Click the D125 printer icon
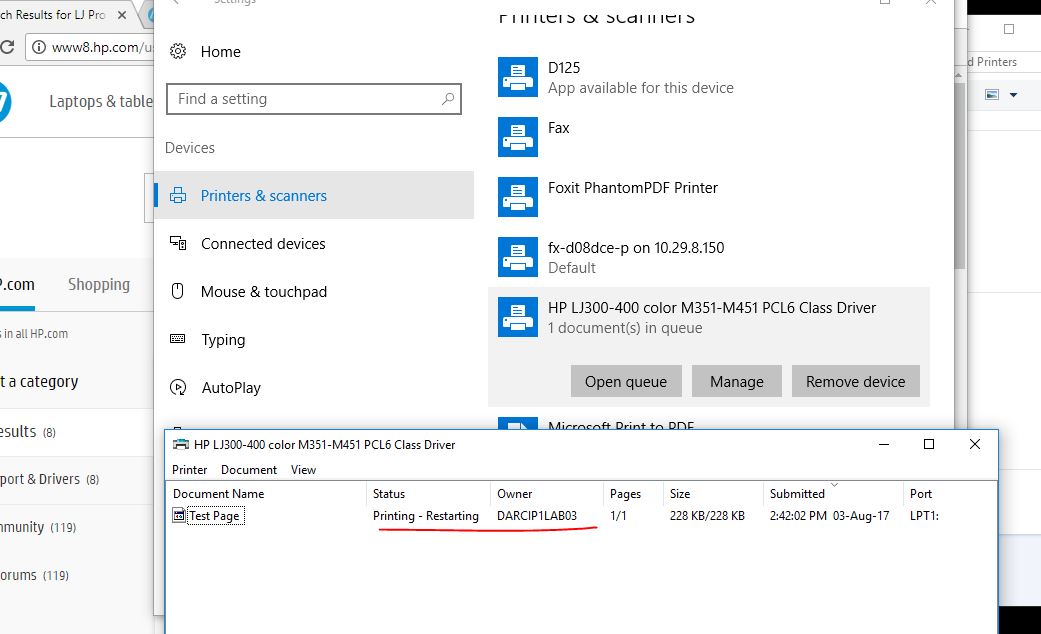This screenshot has width=1041, height=634. 518,77
